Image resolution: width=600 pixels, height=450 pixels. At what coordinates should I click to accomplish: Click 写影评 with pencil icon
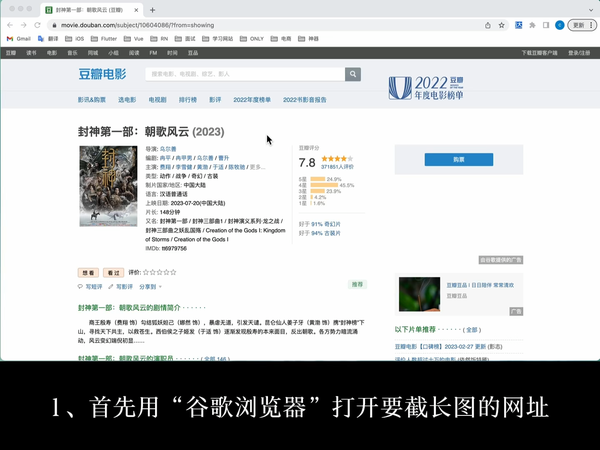click(121, 287)
